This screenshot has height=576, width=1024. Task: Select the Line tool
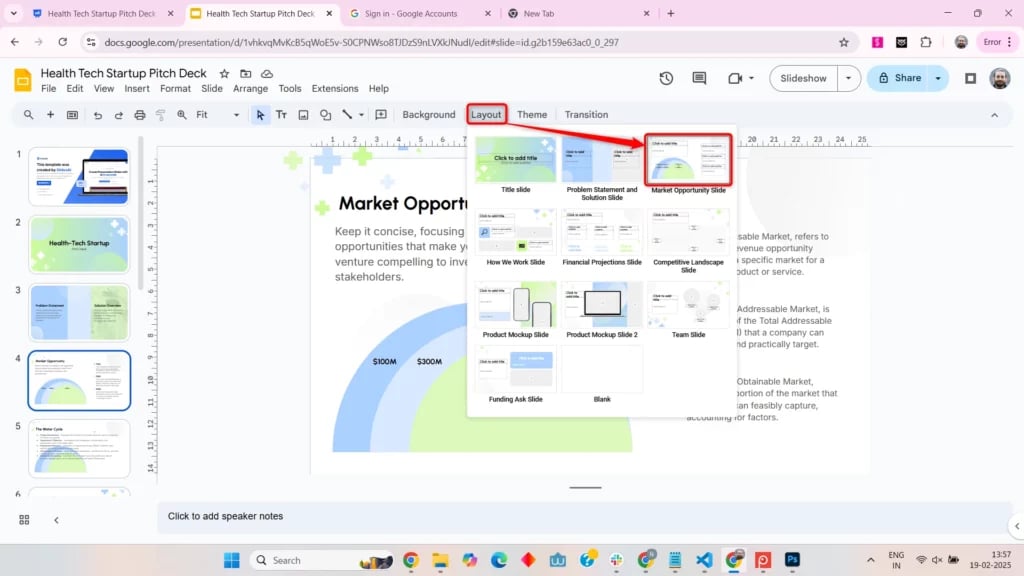pyautogui.click(x=347, y=114)
